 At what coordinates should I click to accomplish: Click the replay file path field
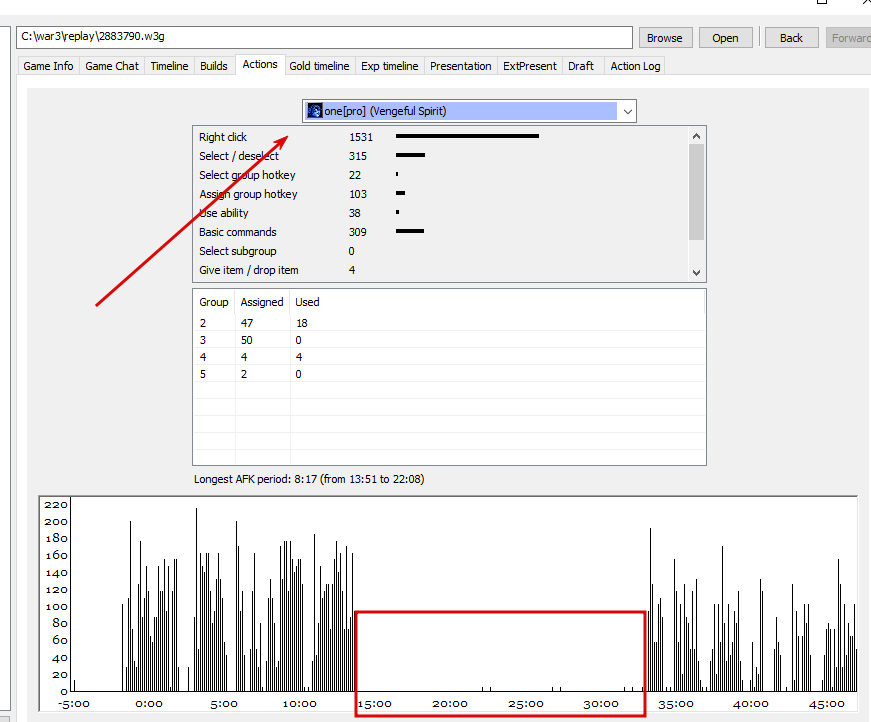(324, 37)
